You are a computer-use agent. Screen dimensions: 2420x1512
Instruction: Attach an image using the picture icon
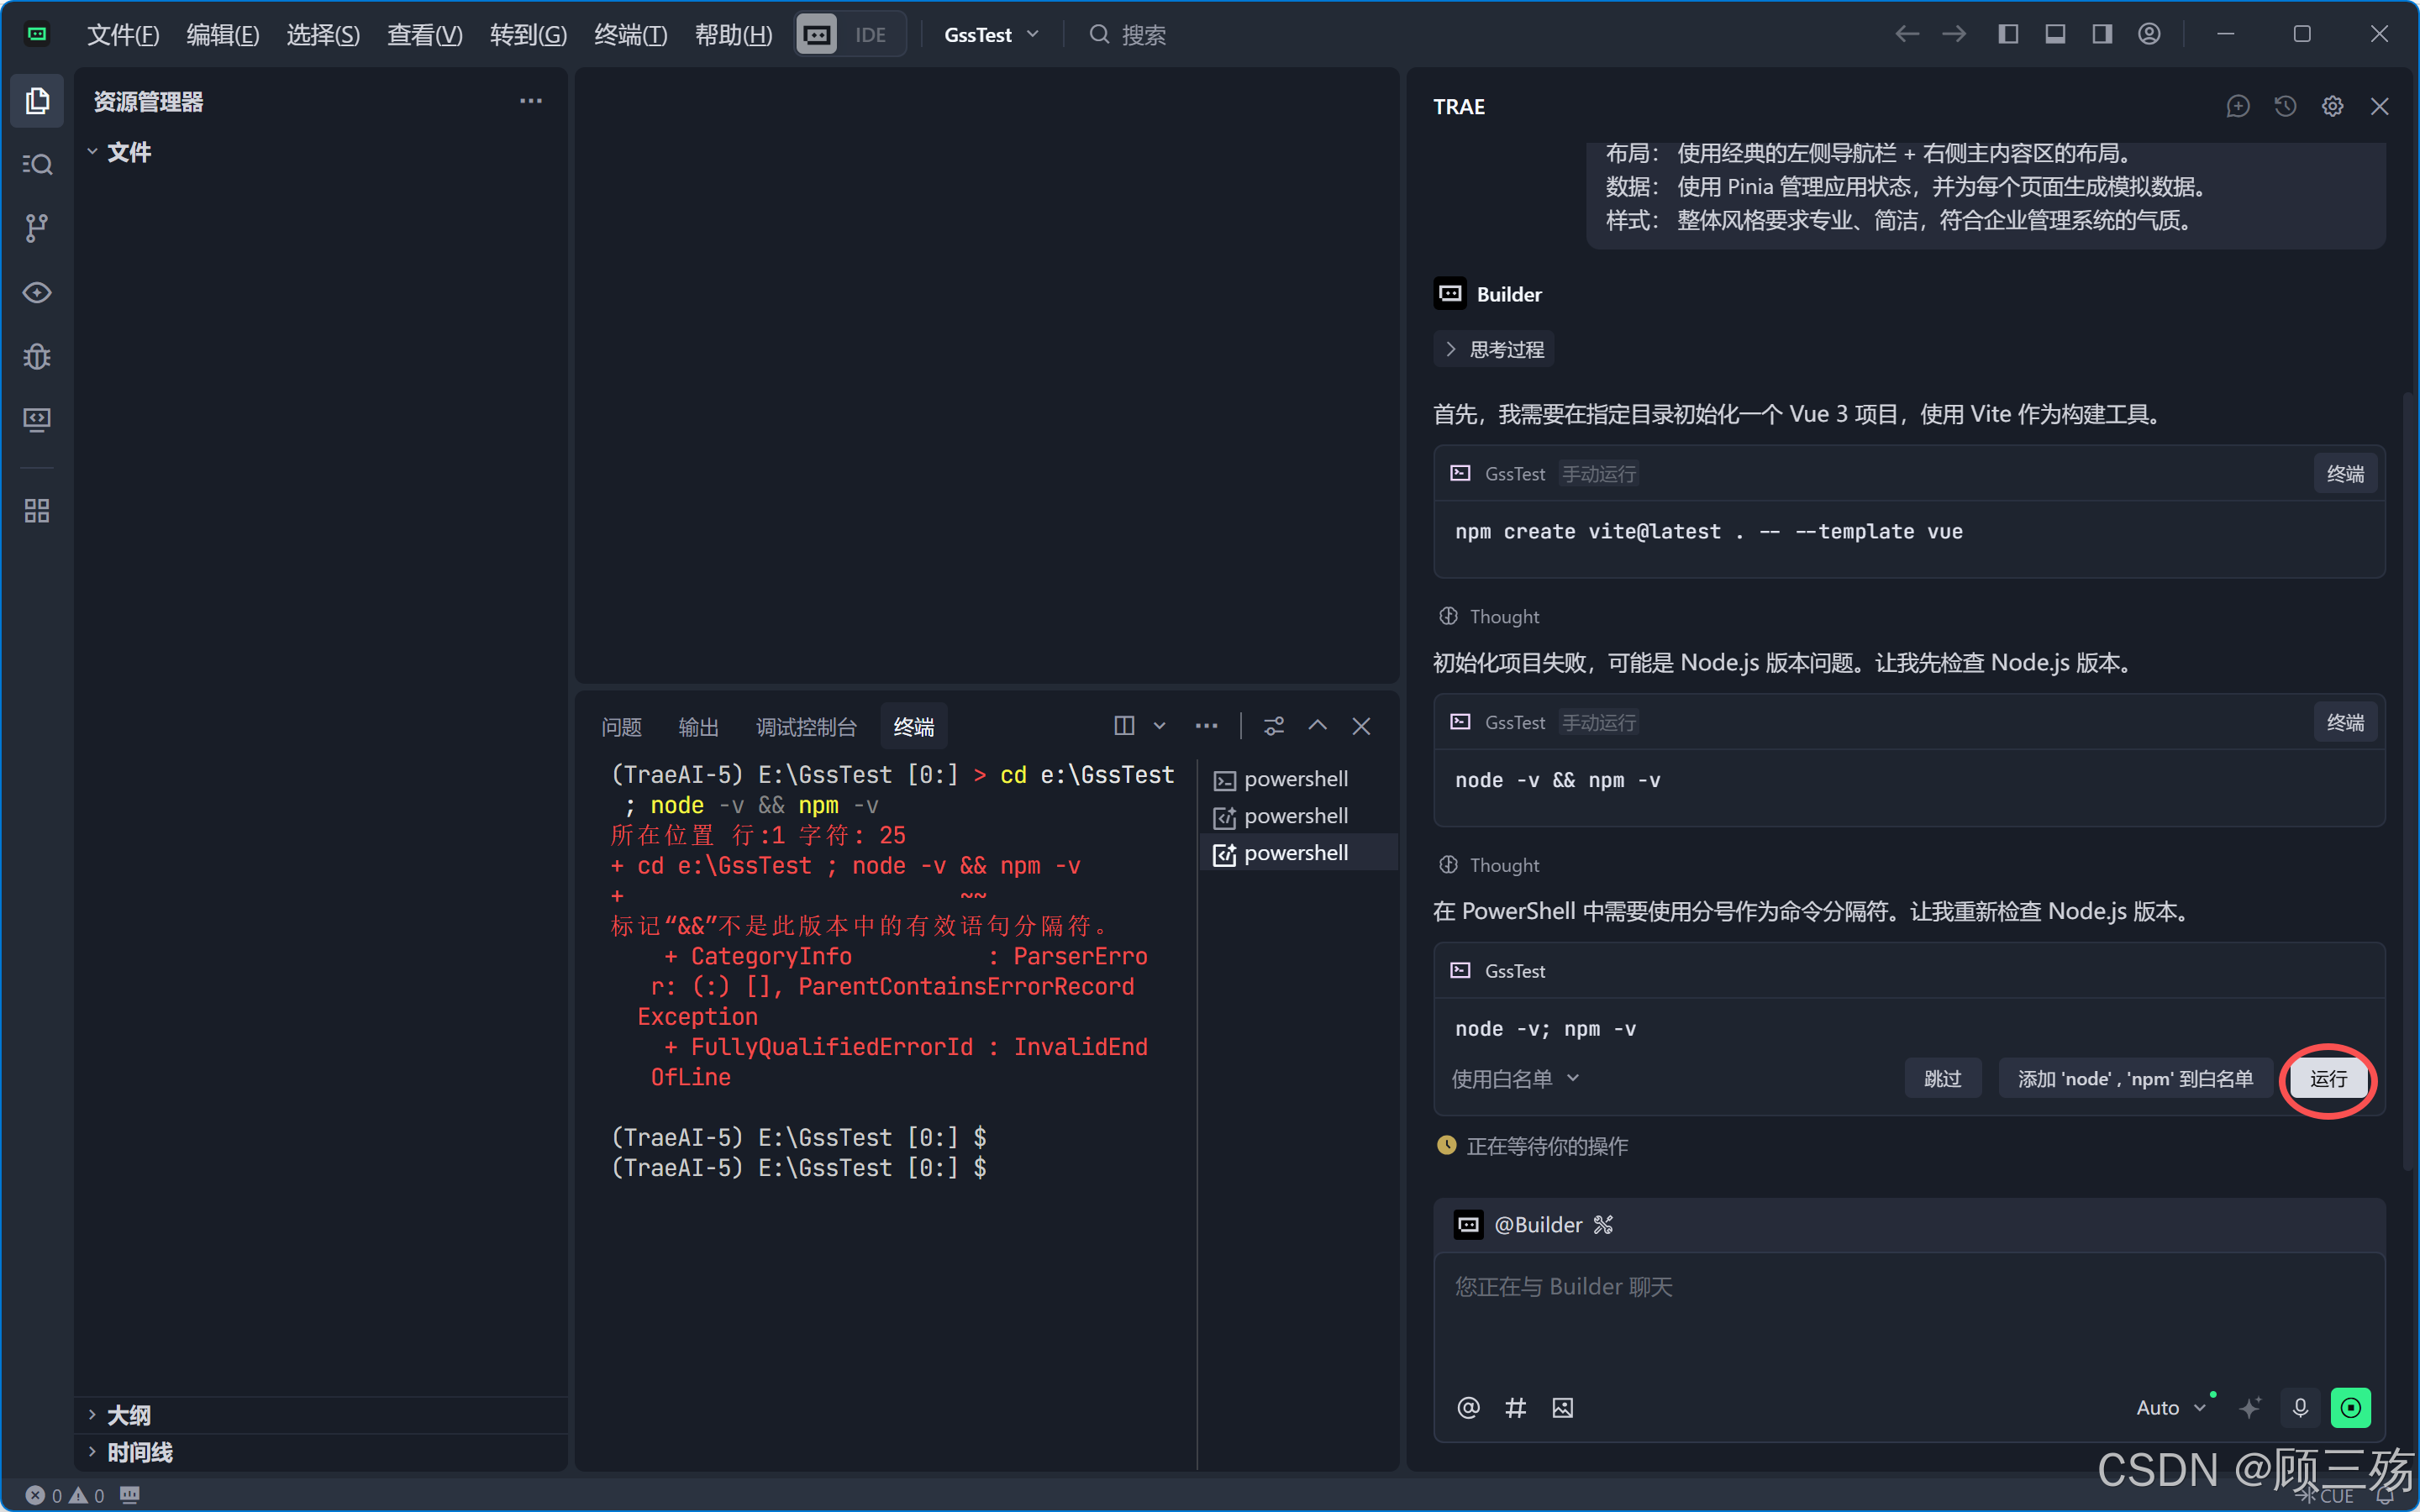[1562, 1407]
